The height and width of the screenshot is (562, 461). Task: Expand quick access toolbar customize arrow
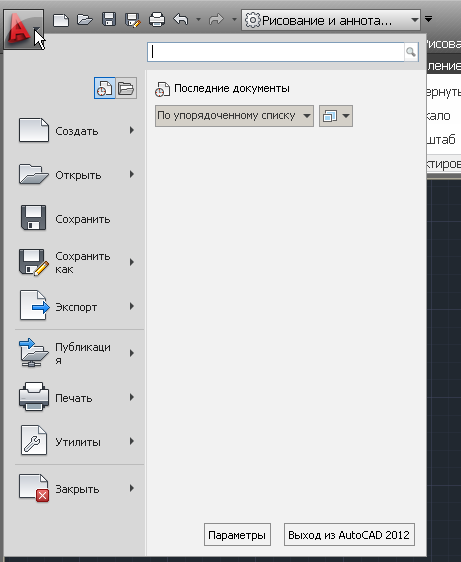click(x=428, y=19)
